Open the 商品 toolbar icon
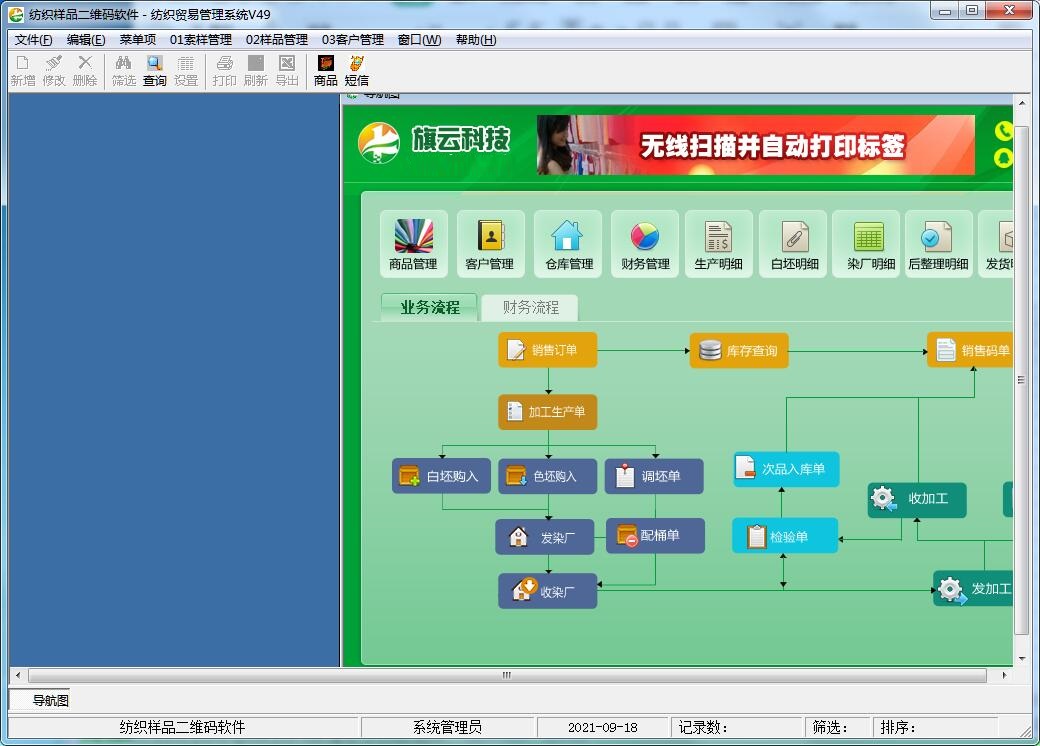Viewport: 1040px width, 746px height. 325,71
